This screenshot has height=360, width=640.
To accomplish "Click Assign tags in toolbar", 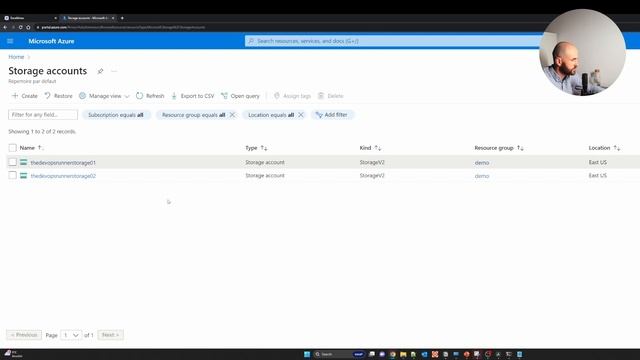I will [x=292, y=96].
